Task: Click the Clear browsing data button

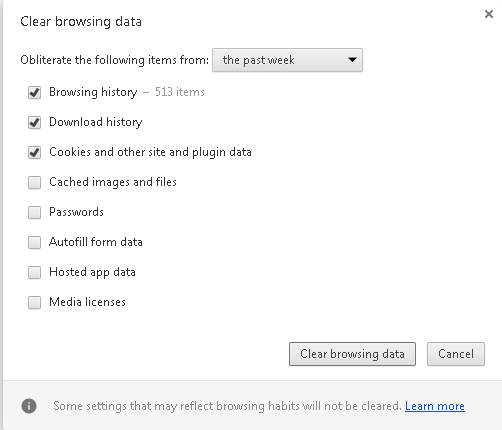Action: pyautogui.click(x=352, y=354)
